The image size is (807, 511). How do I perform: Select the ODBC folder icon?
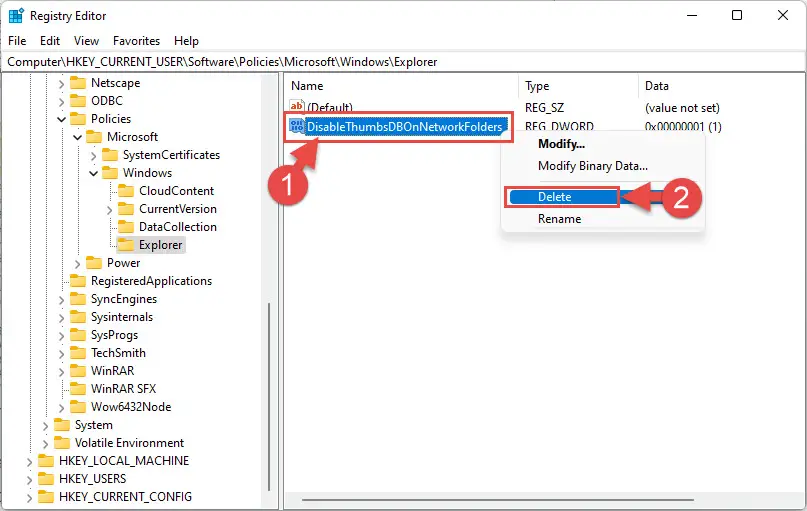click(x=78, y=101)
